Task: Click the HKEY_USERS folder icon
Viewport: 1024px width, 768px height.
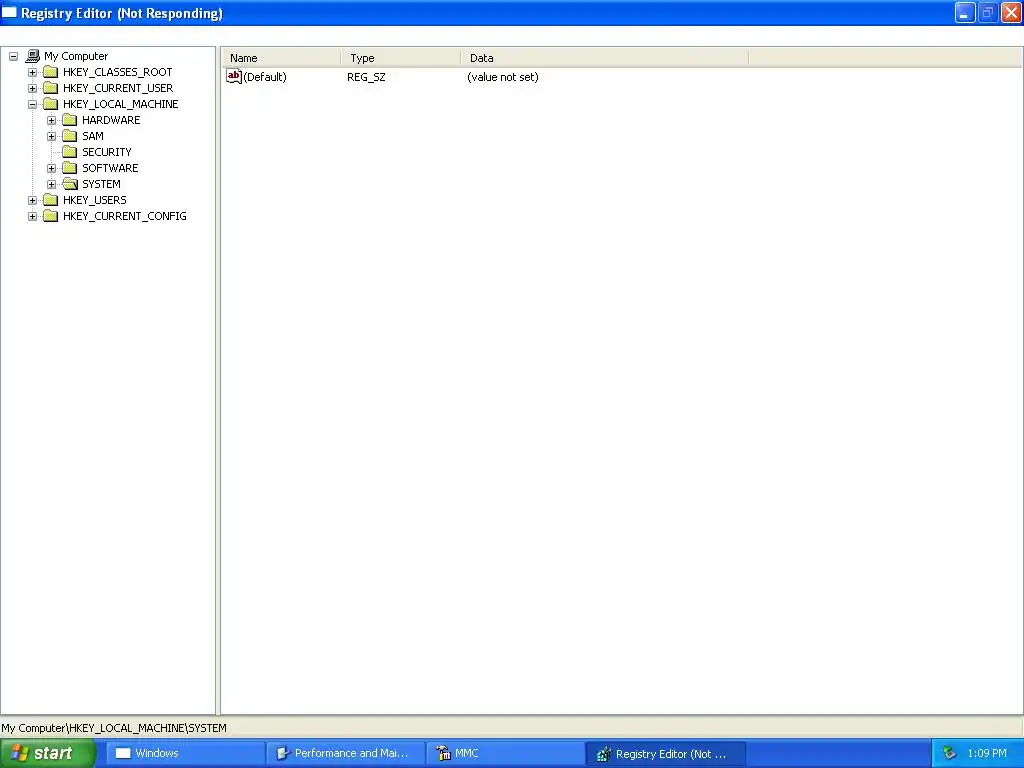Action: tap(50, 200)
